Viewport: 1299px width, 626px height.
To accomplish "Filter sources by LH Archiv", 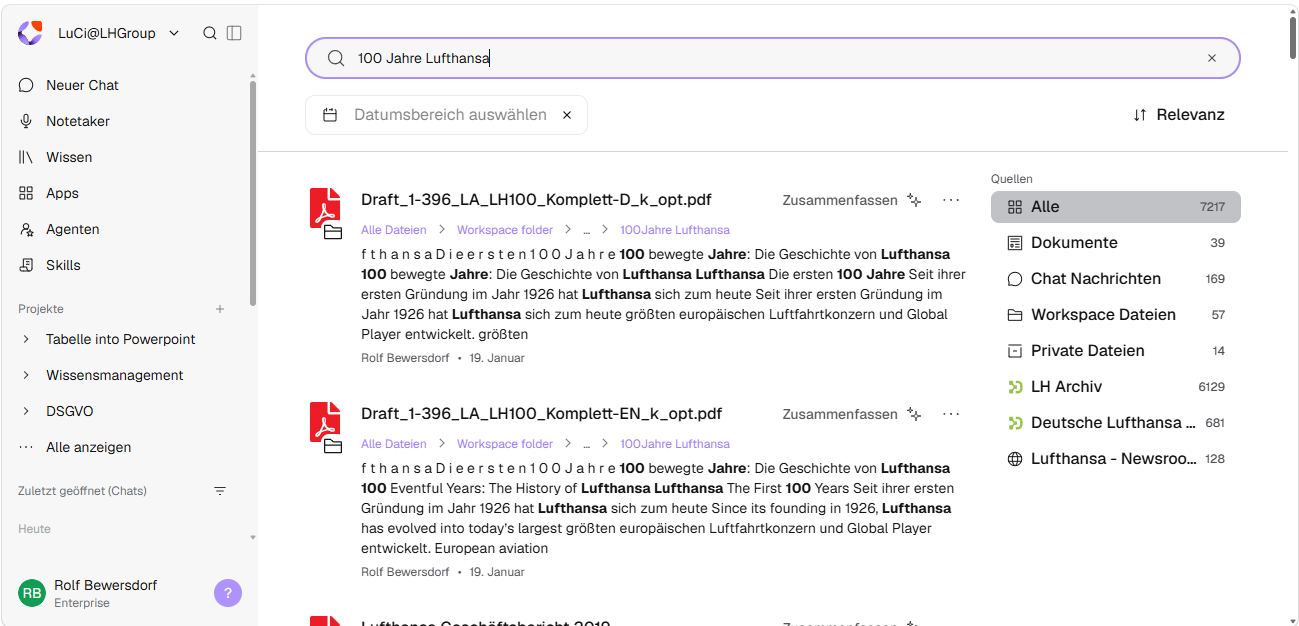I will click(x=1115, y=387).
